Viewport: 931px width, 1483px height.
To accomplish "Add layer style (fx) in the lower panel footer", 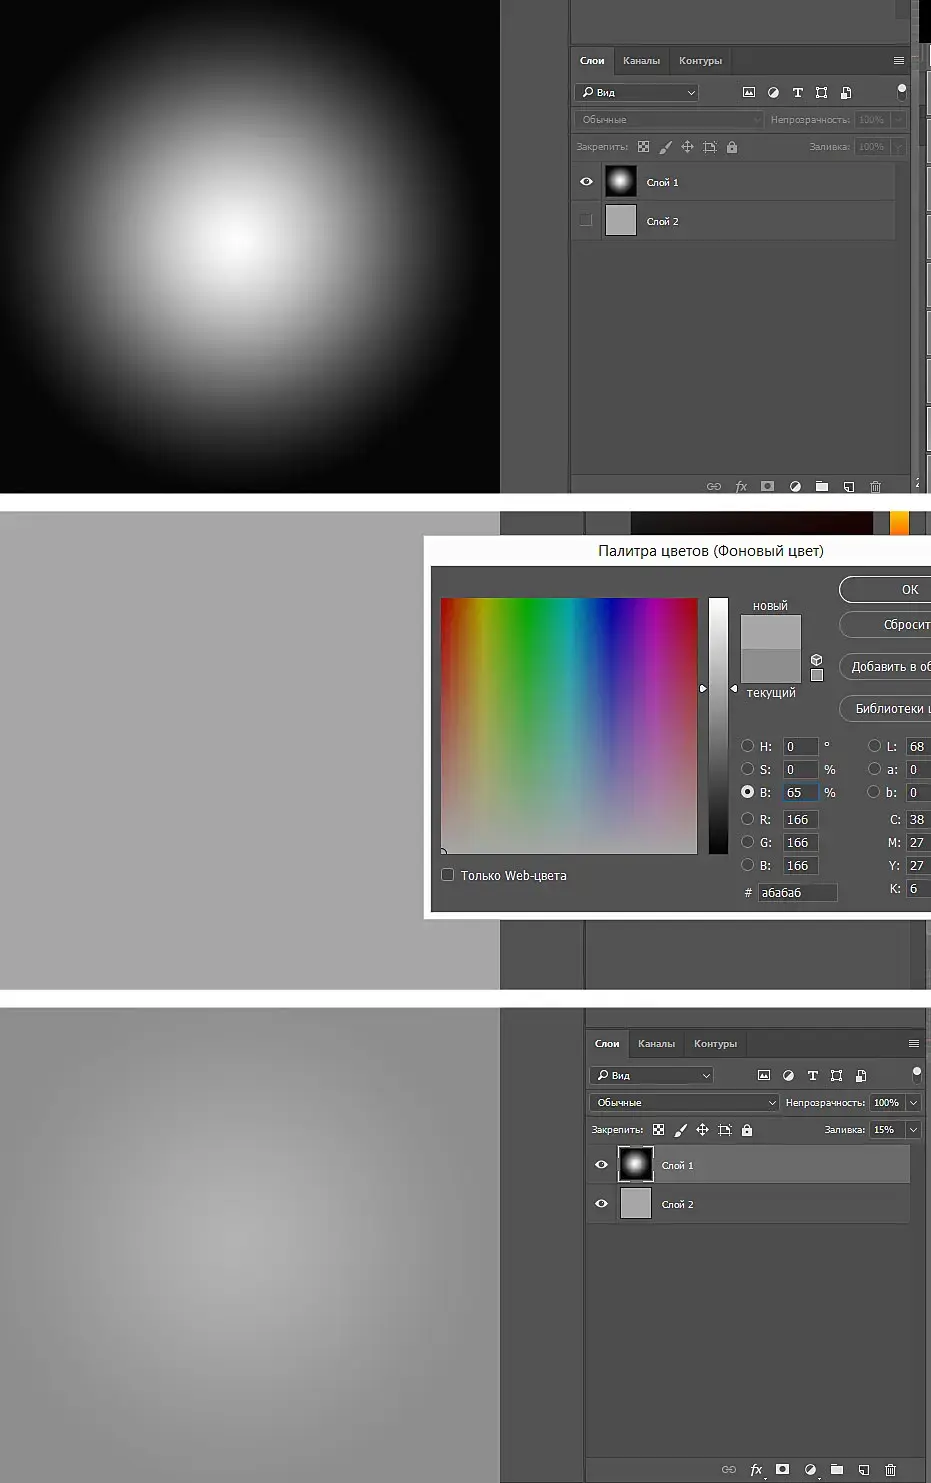I will (x=757, y=1469).
